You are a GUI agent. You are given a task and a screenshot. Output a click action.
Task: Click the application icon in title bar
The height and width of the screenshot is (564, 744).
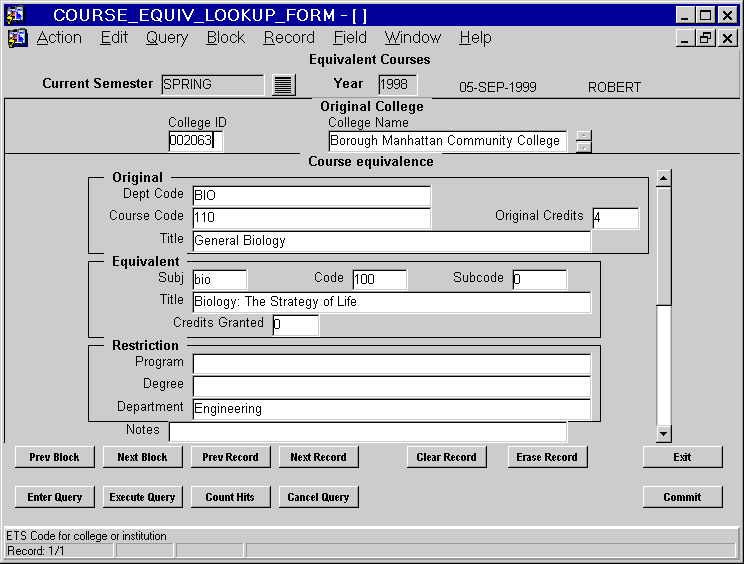pyautogui.click(x=15, y=14)
